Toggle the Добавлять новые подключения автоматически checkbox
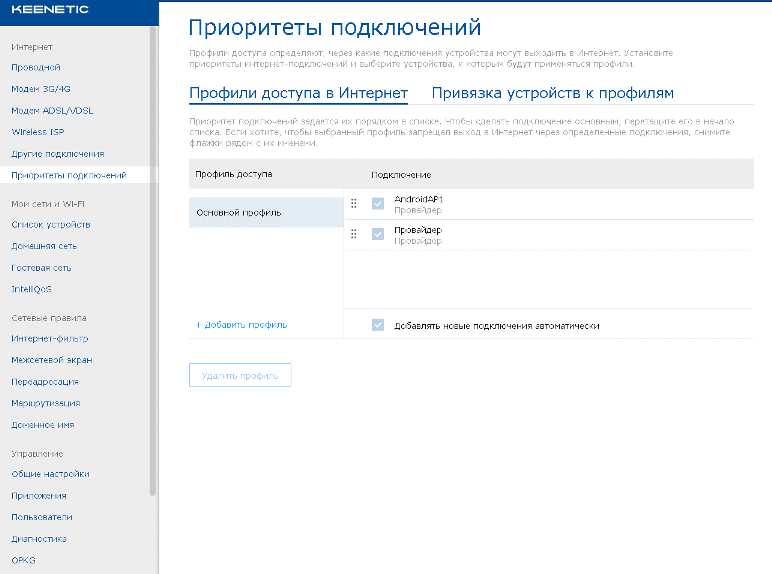The height and width of the screenshot is (574, 772). coord(378,325)
